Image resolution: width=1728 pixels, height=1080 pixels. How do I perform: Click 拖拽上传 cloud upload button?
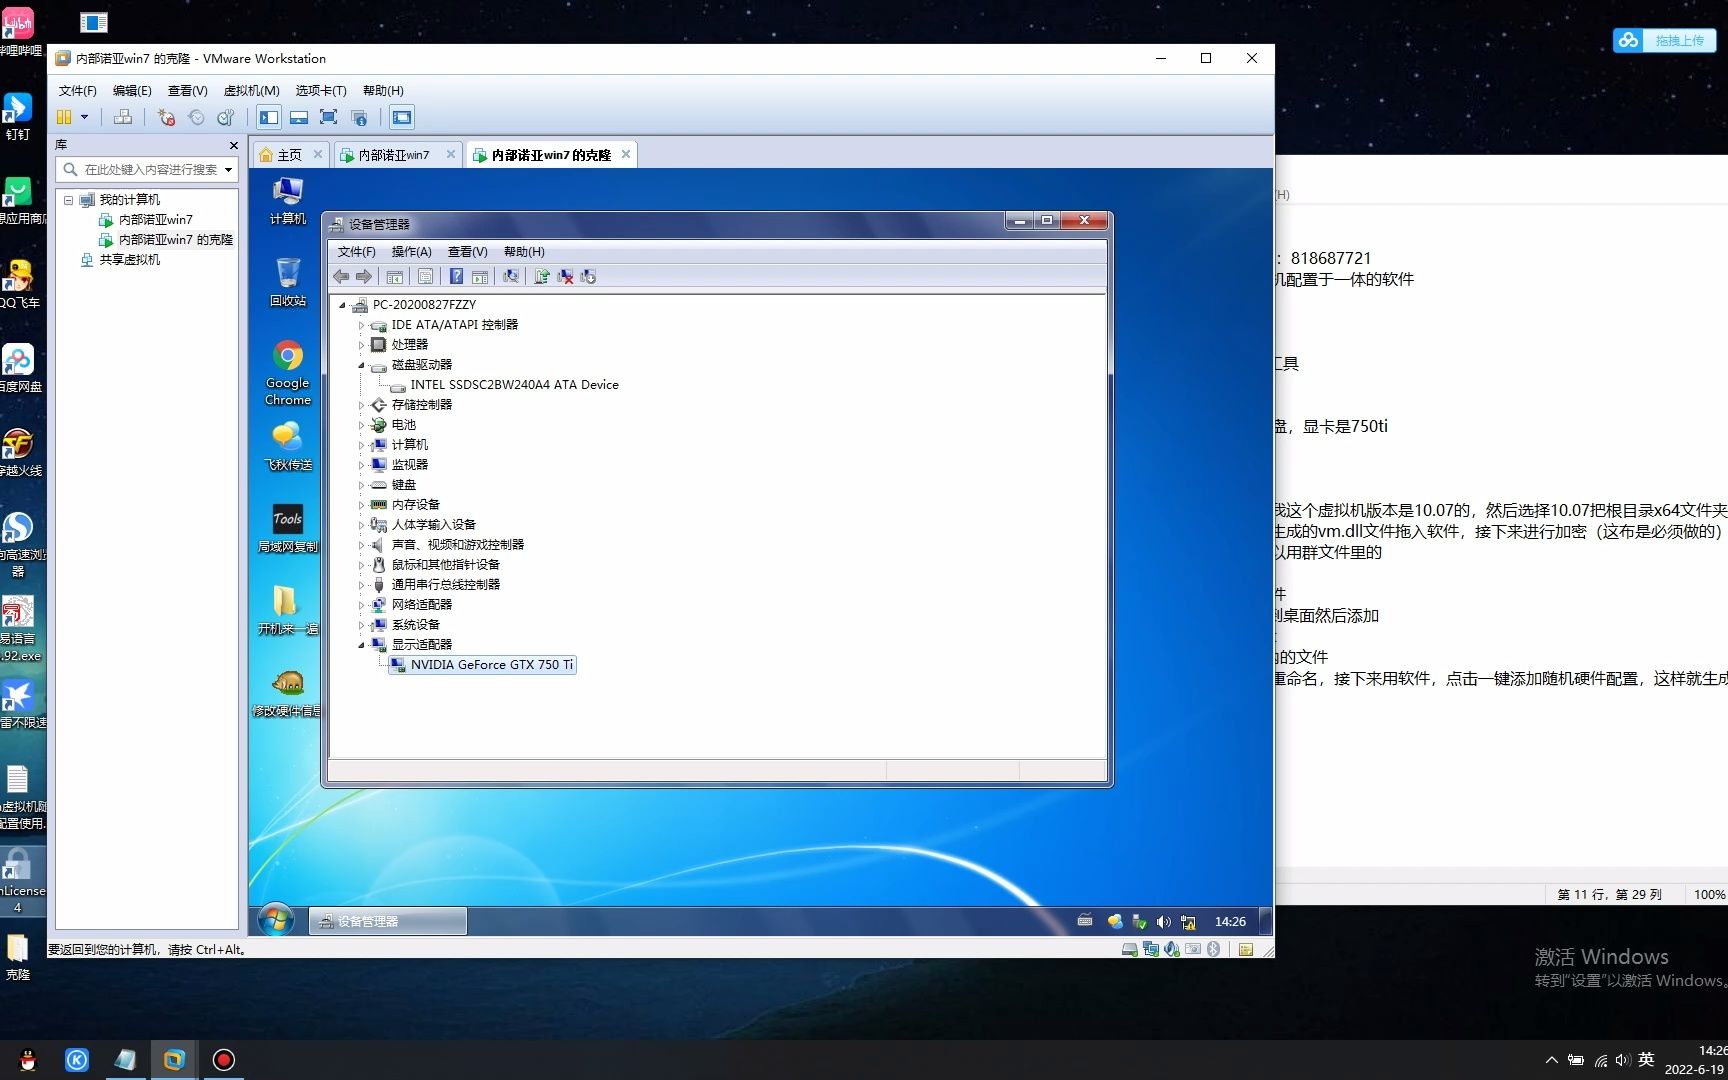1664,40
